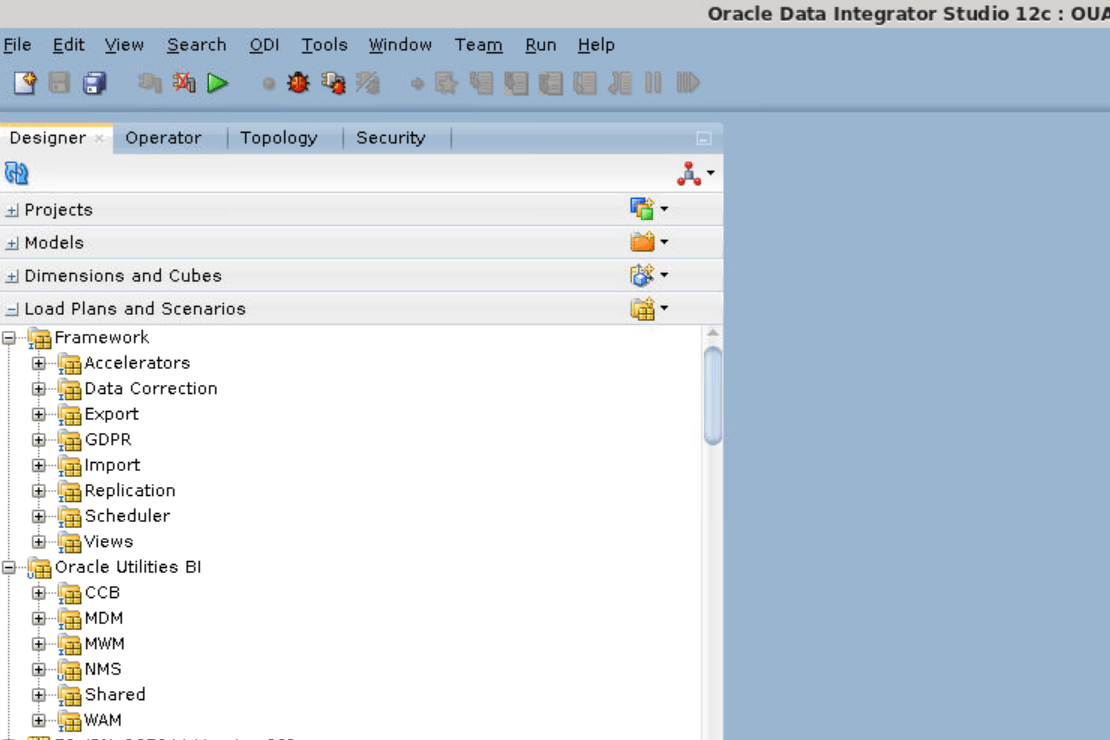Open the new Model folder icon on Models header

point(644,241)
